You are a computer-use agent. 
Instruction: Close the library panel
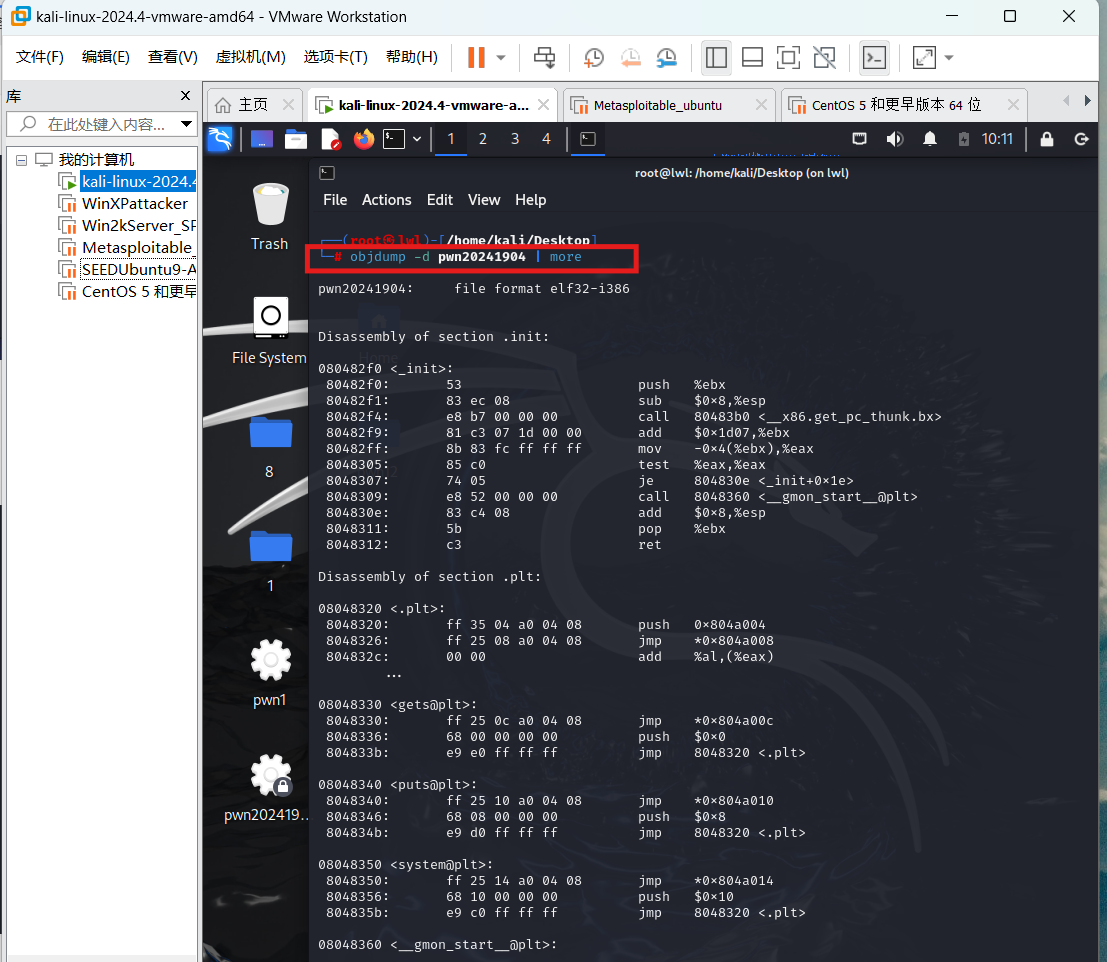tap(186, 95)
